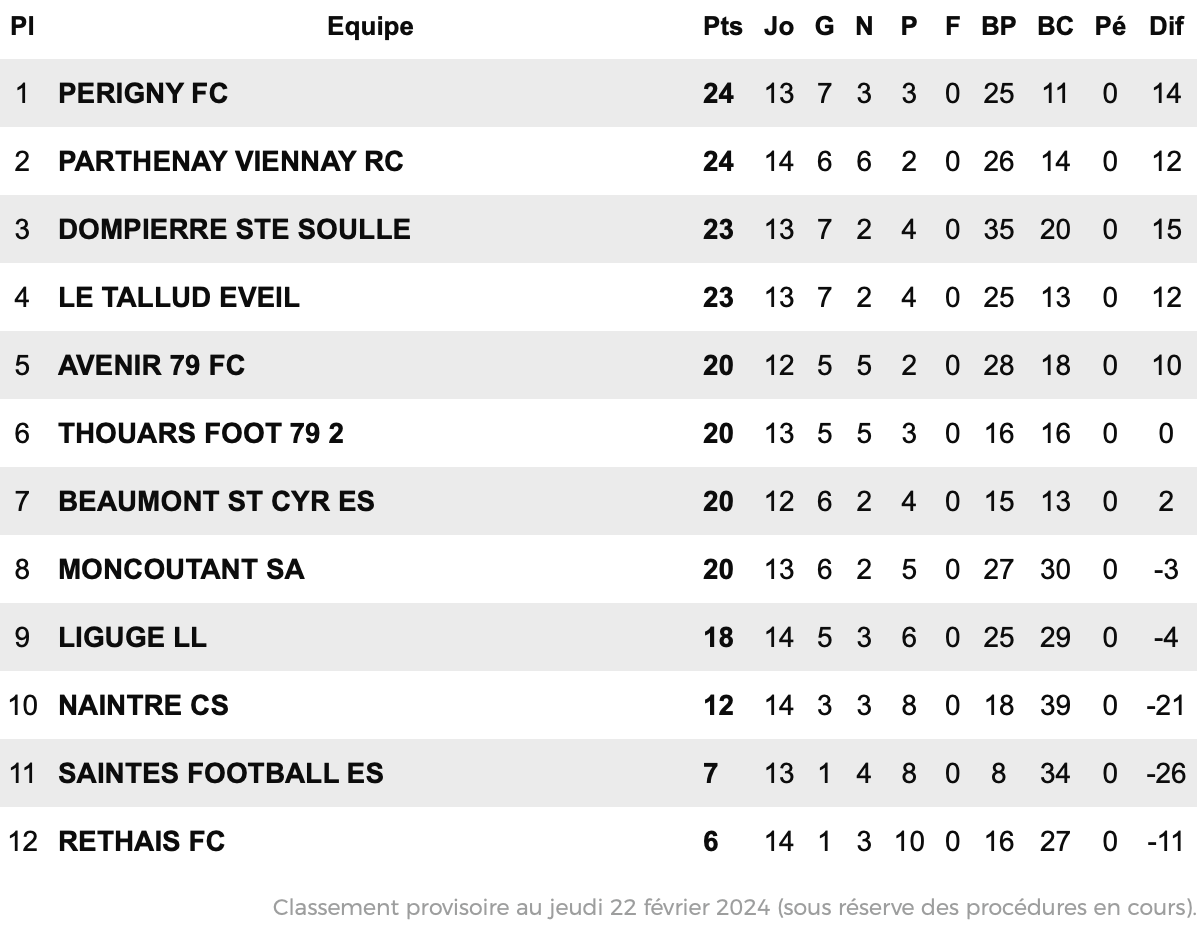Click the PERIGNY FC team name
Screen dimensions: 1200x942
143,93
